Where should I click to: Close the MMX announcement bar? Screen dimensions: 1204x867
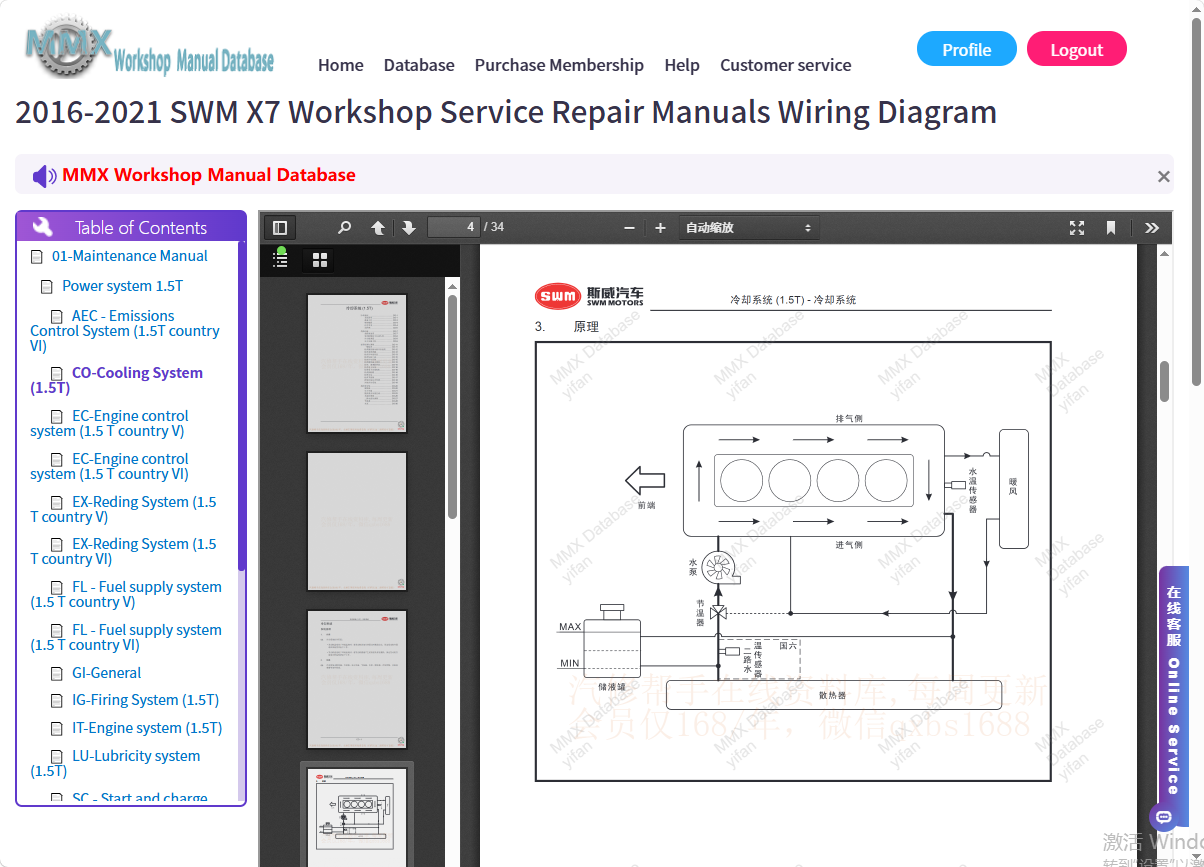coord(1163,176)
